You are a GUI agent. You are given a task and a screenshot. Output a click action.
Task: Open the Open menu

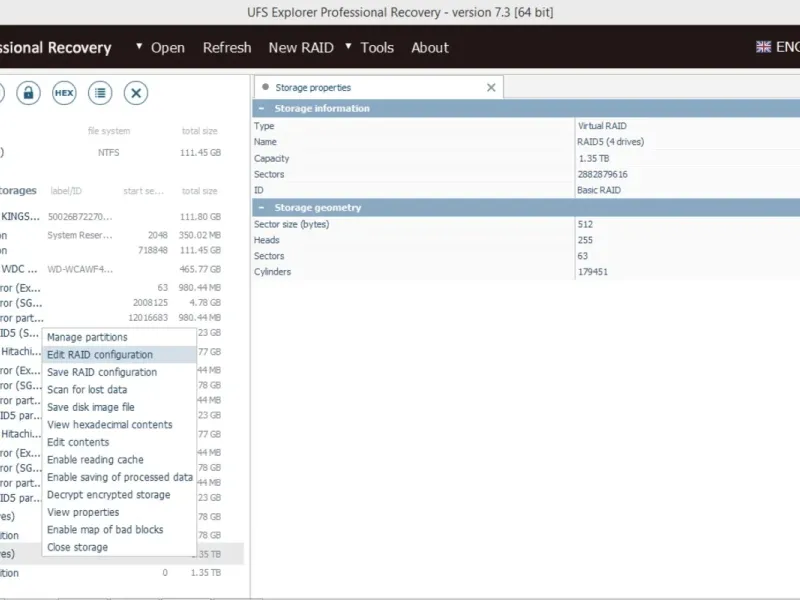point(168,47)
